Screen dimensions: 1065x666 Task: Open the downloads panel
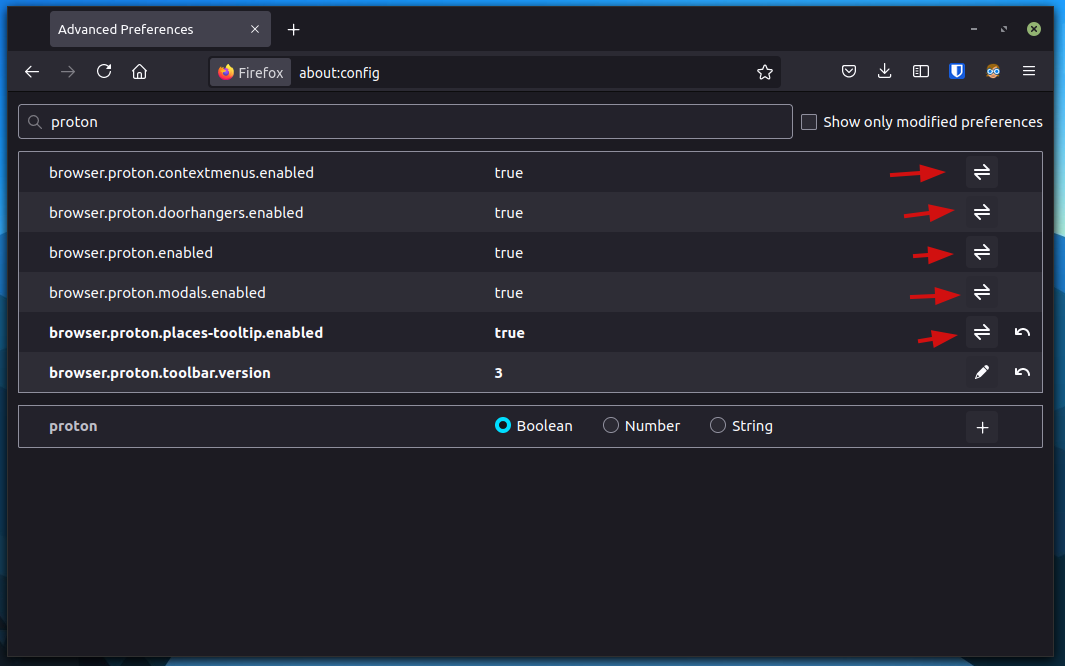click(884, 72)
